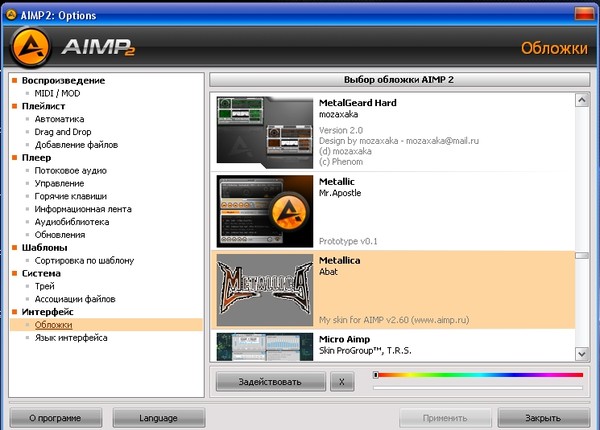
Task: Click author name Abat
Action: coord(328,272)
